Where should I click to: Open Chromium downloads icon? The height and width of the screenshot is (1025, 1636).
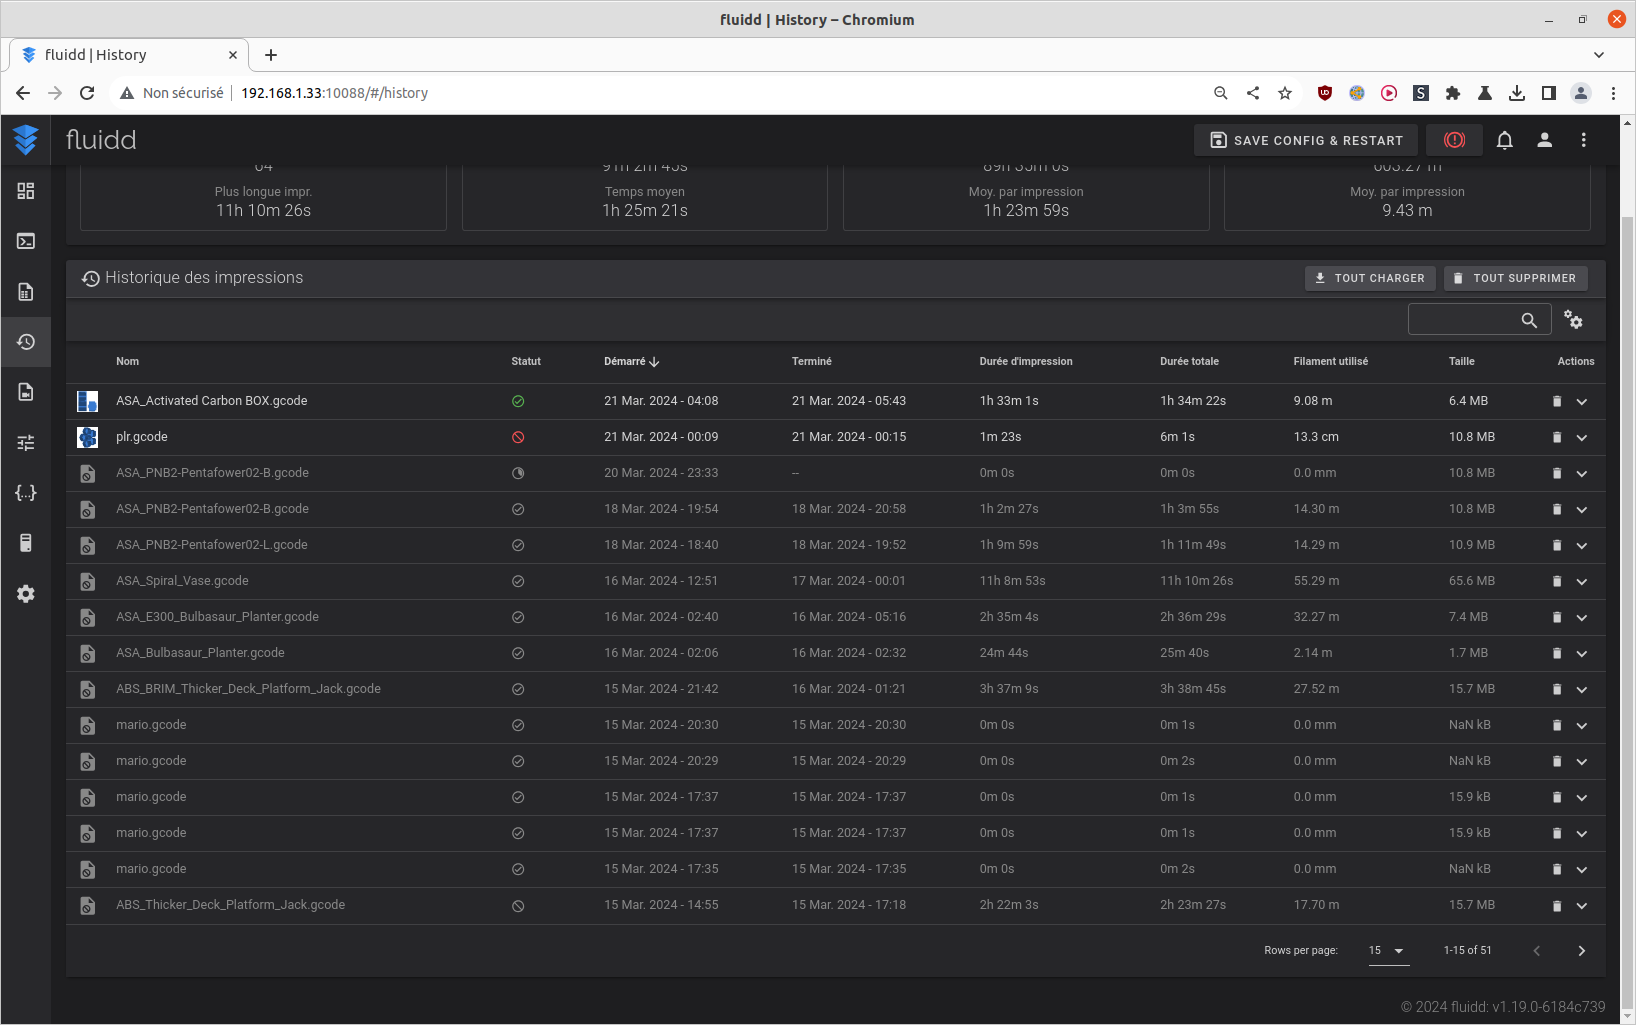(1517, 93)
